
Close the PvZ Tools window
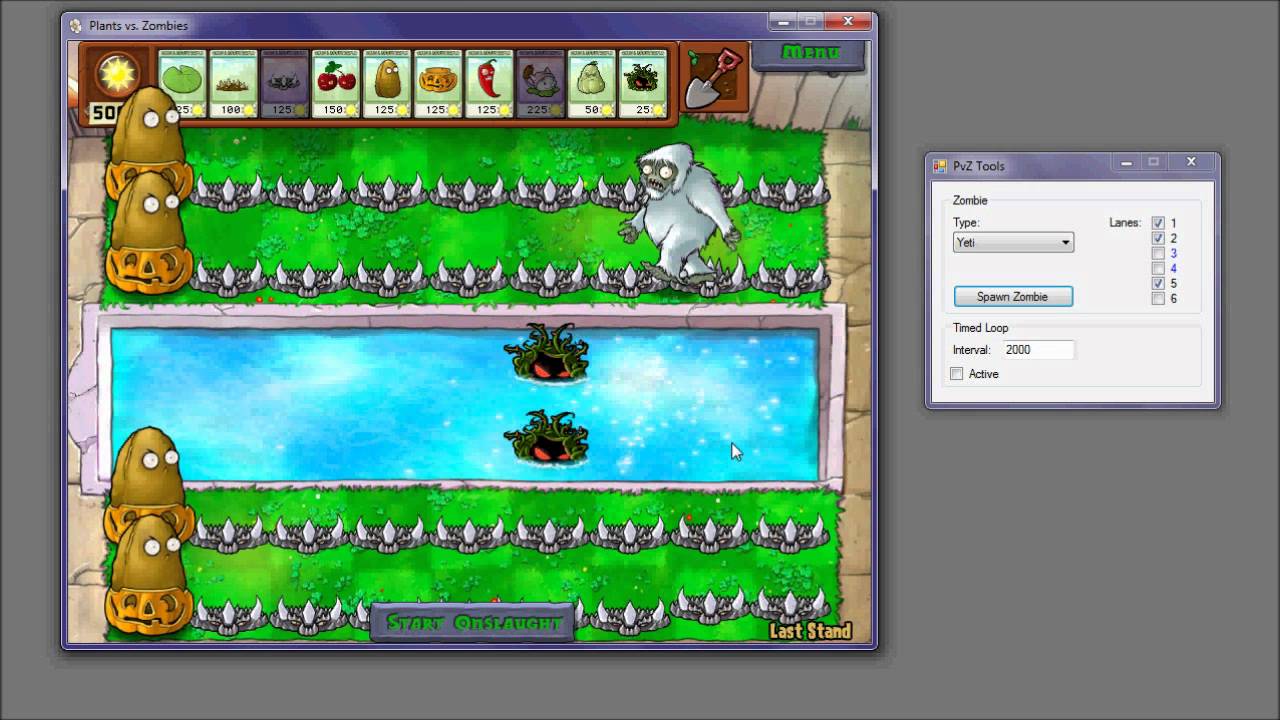[x=1191, y=162]
